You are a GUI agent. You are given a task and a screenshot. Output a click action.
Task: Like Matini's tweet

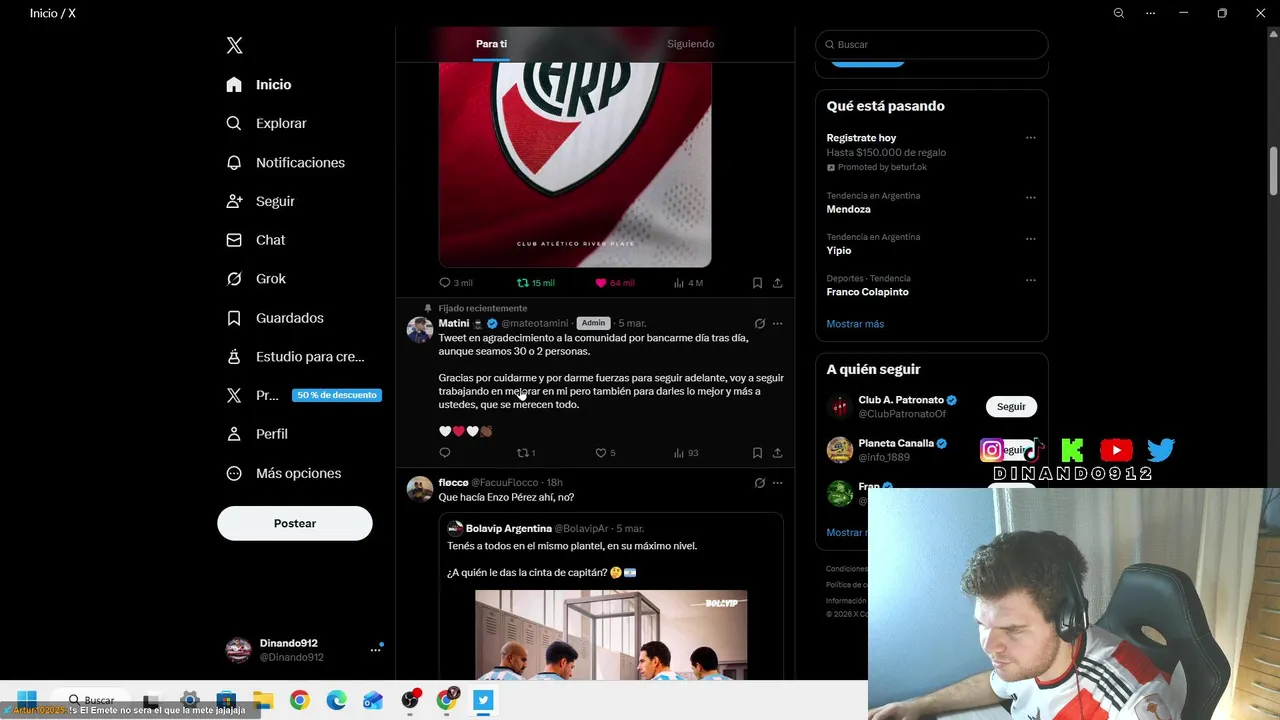tap(605, 453)
